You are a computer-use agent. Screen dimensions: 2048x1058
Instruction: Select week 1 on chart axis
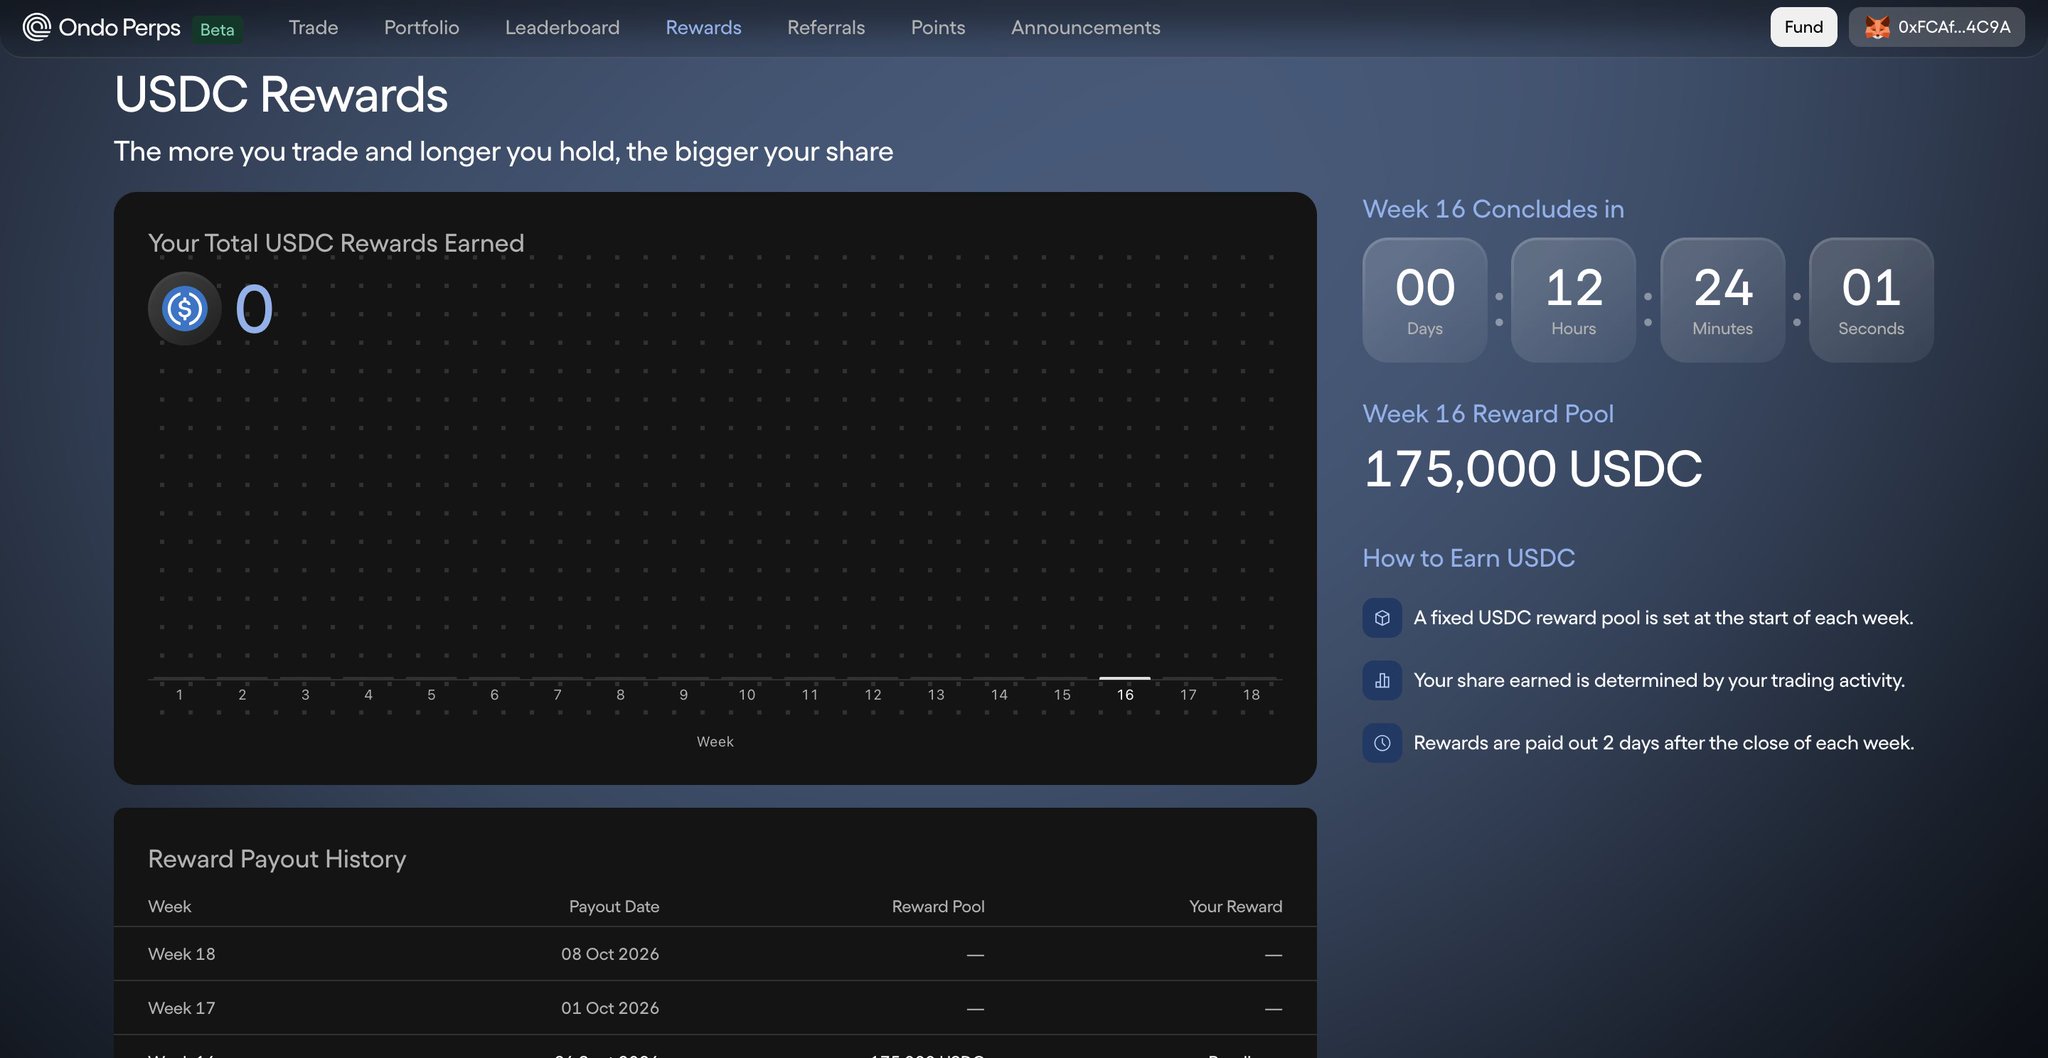pyautogui.click(x=179, y=694)
